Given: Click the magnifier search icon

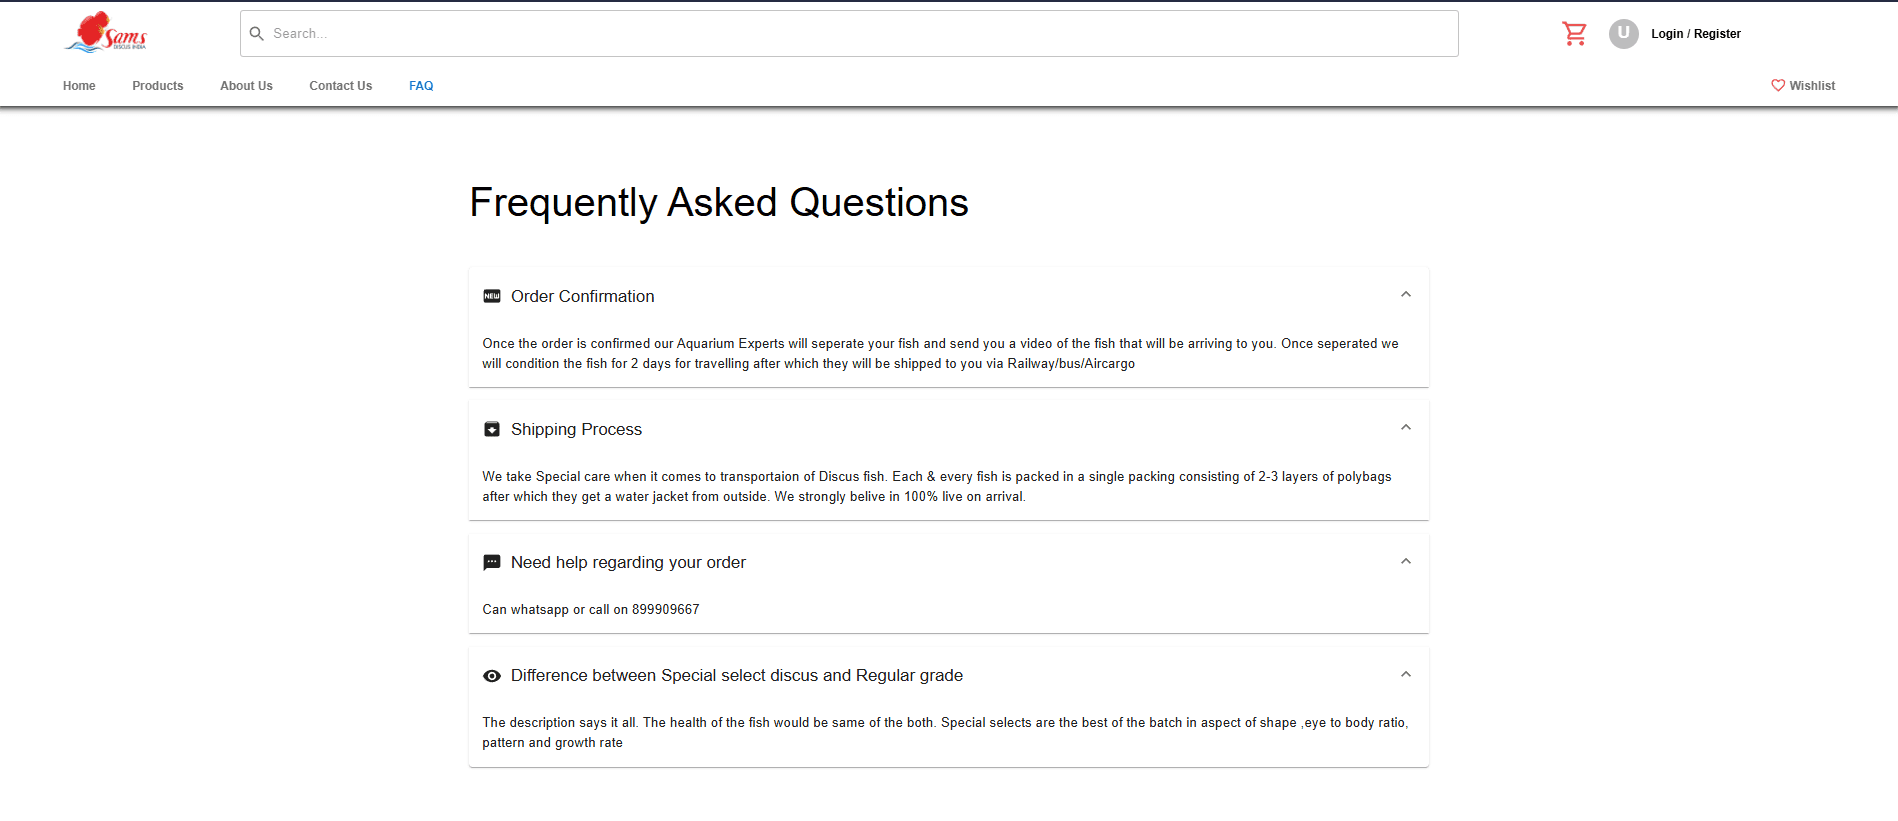Looking at the screenshot, I should 257,34.
